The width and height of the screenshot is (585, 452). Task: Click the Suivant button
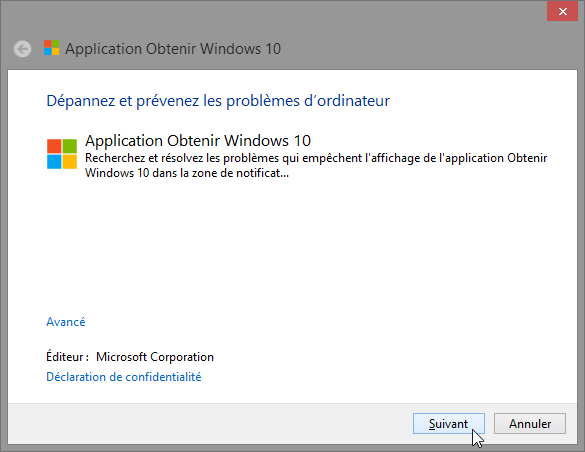point(449,424)
